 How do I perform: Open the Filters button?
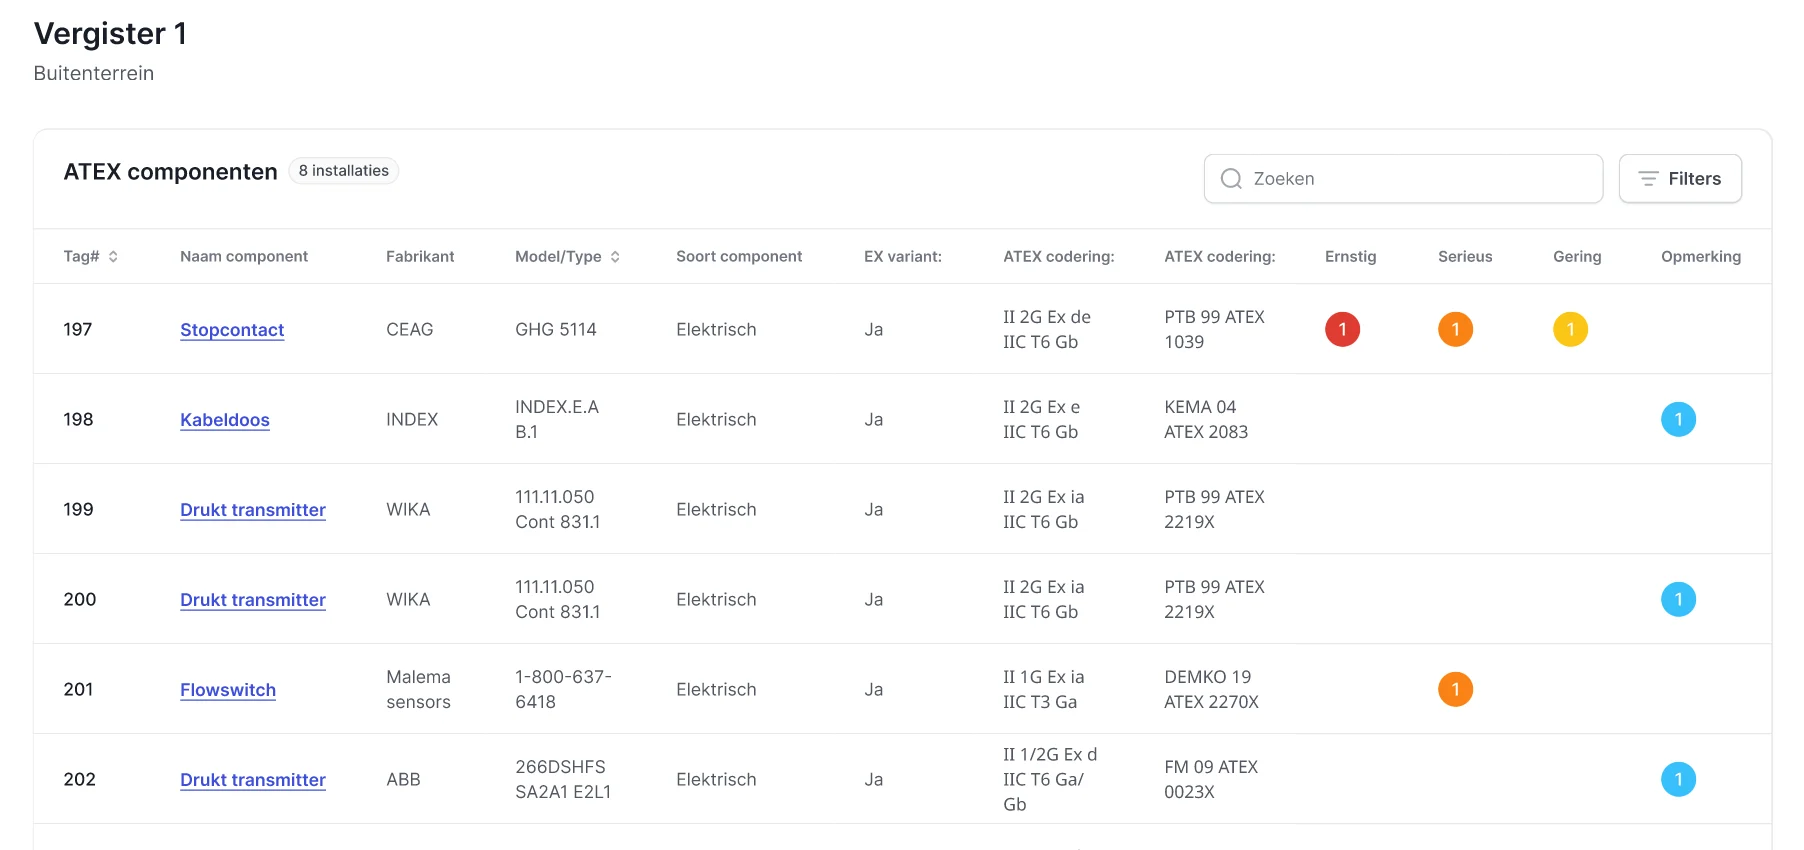[x=1680, y=179]
